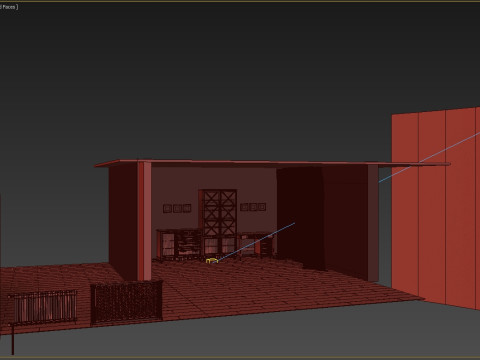Select the railing with vertical bars at left
480x360 pixels.
point(43,308)
